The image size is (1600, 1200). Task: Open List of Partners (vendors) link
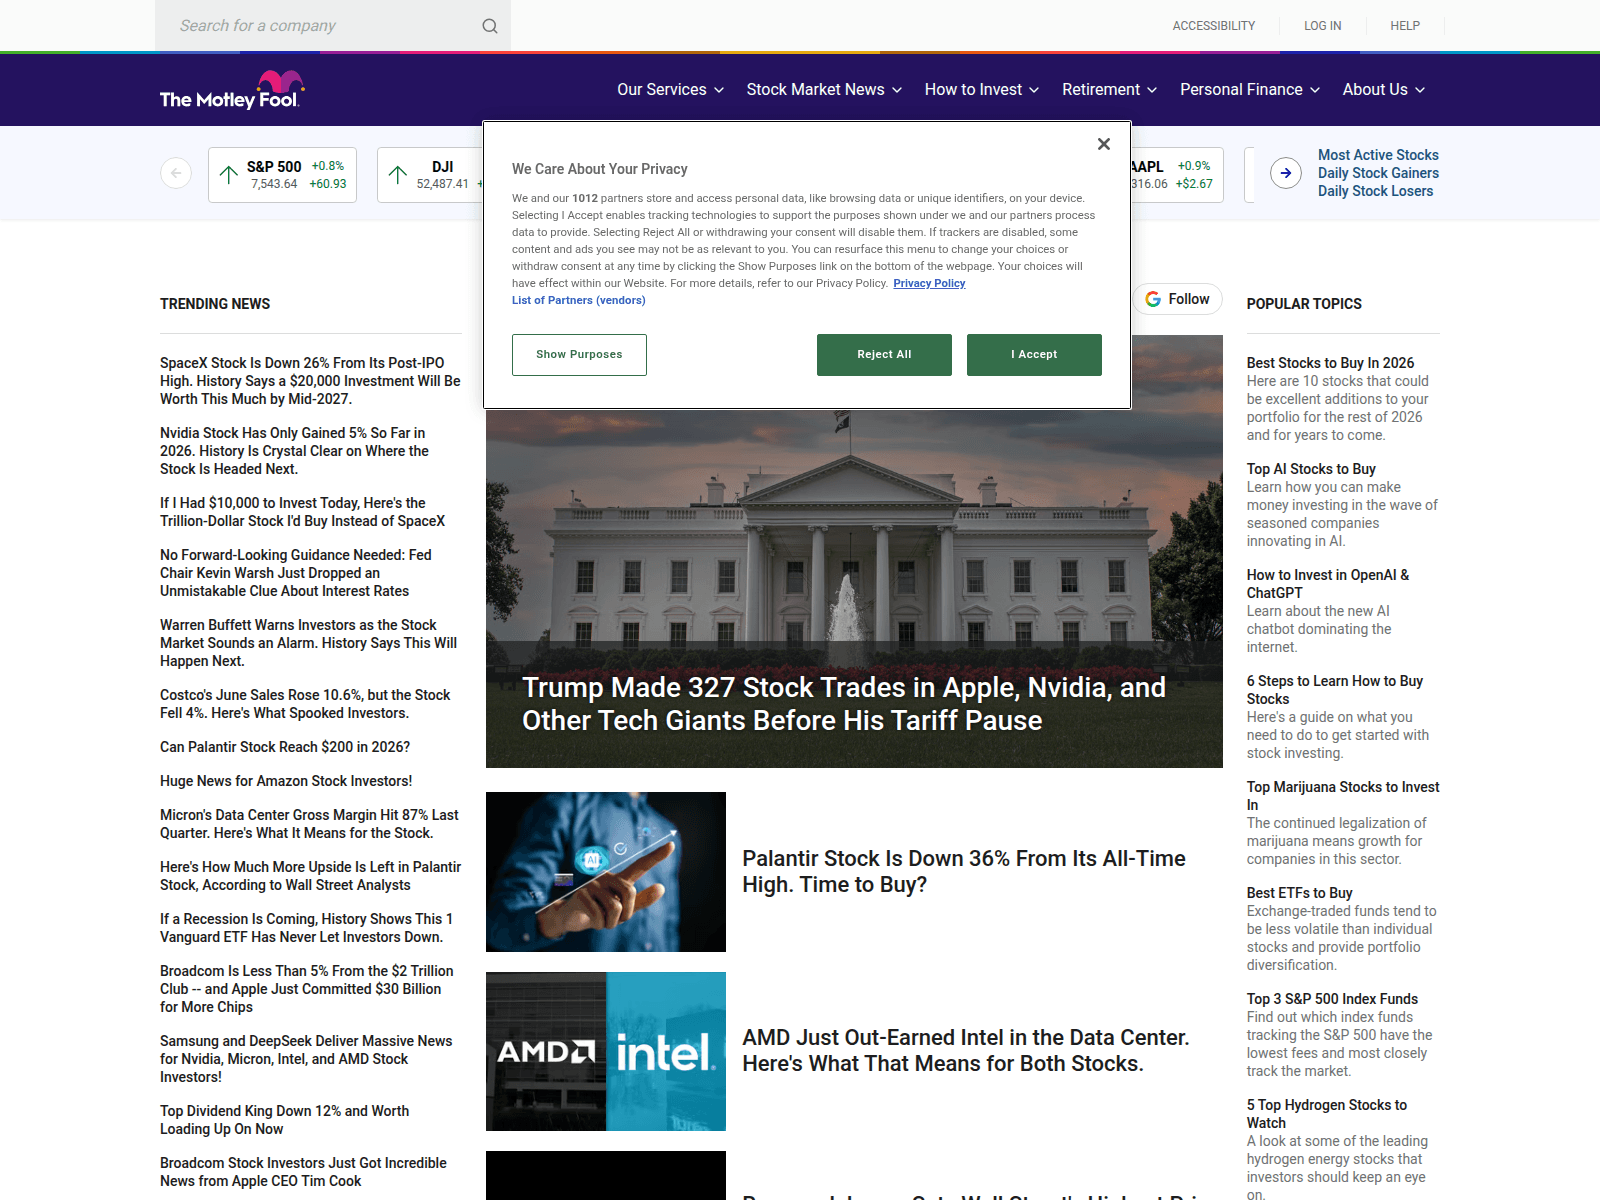(579, 300)
